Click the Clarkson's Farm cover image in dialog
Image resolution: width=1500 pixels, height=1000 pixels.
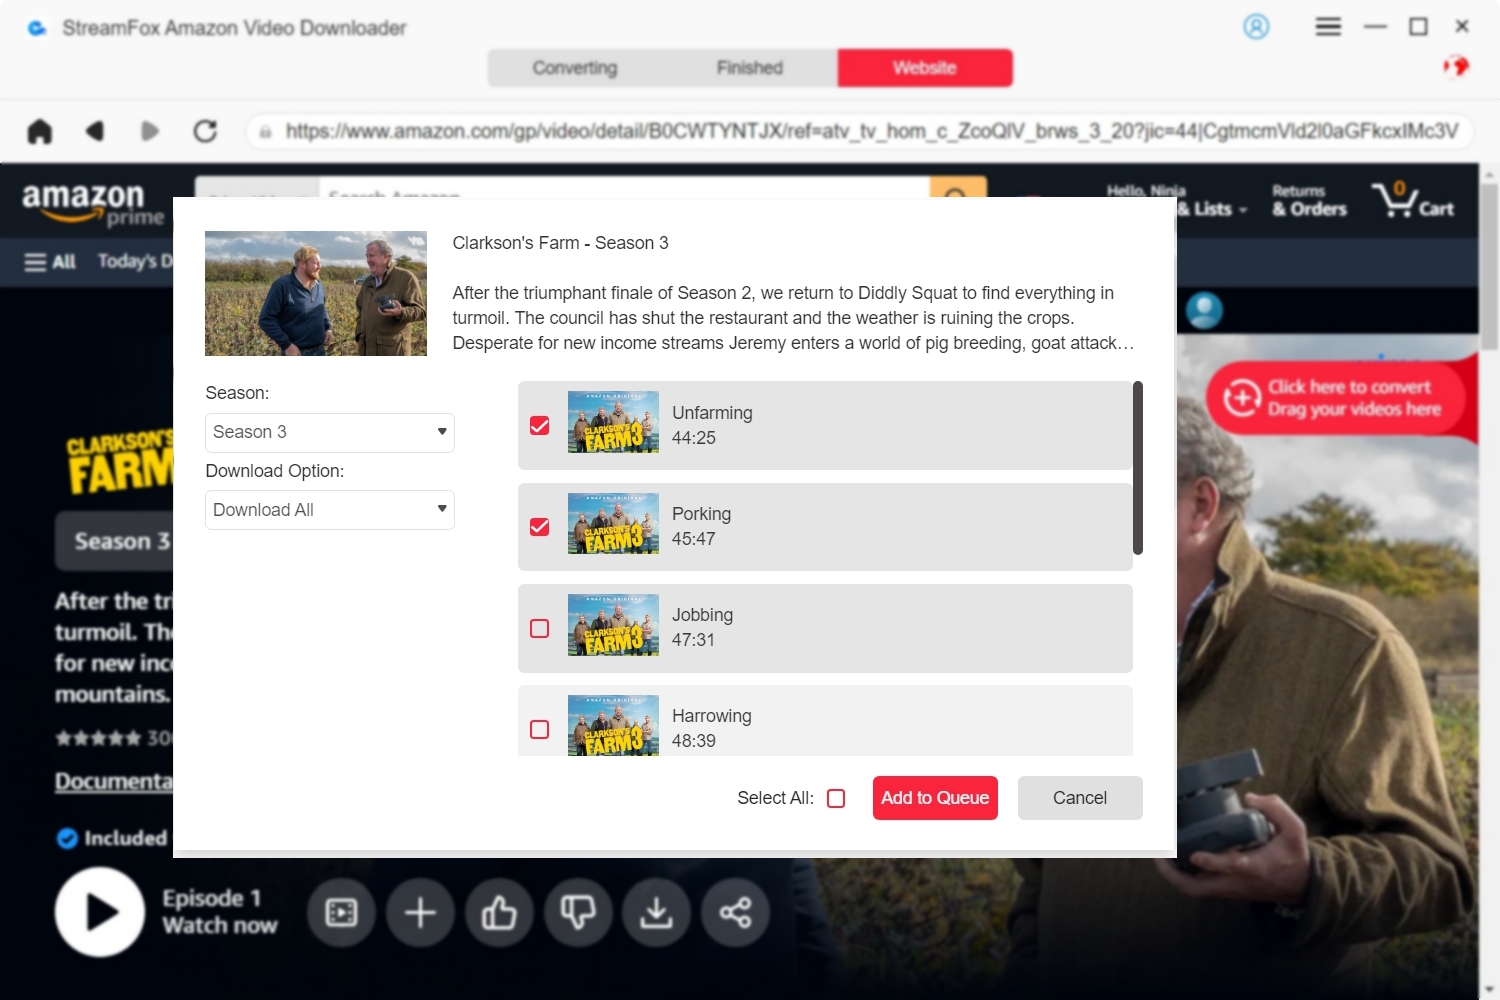(316, 293)
